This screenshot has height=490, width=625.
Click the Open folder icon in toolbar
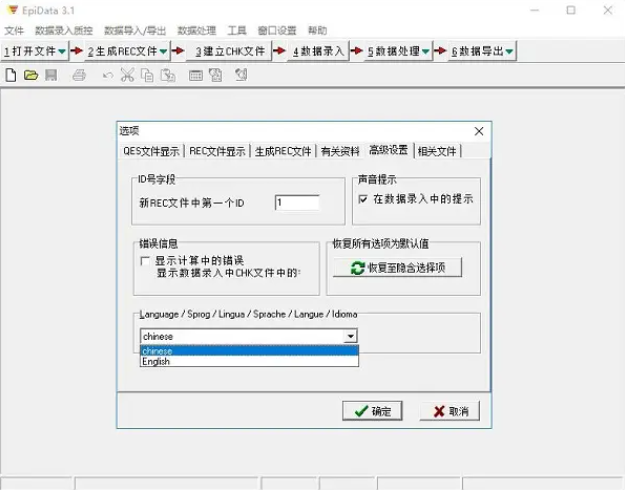(x=30, y=75)
